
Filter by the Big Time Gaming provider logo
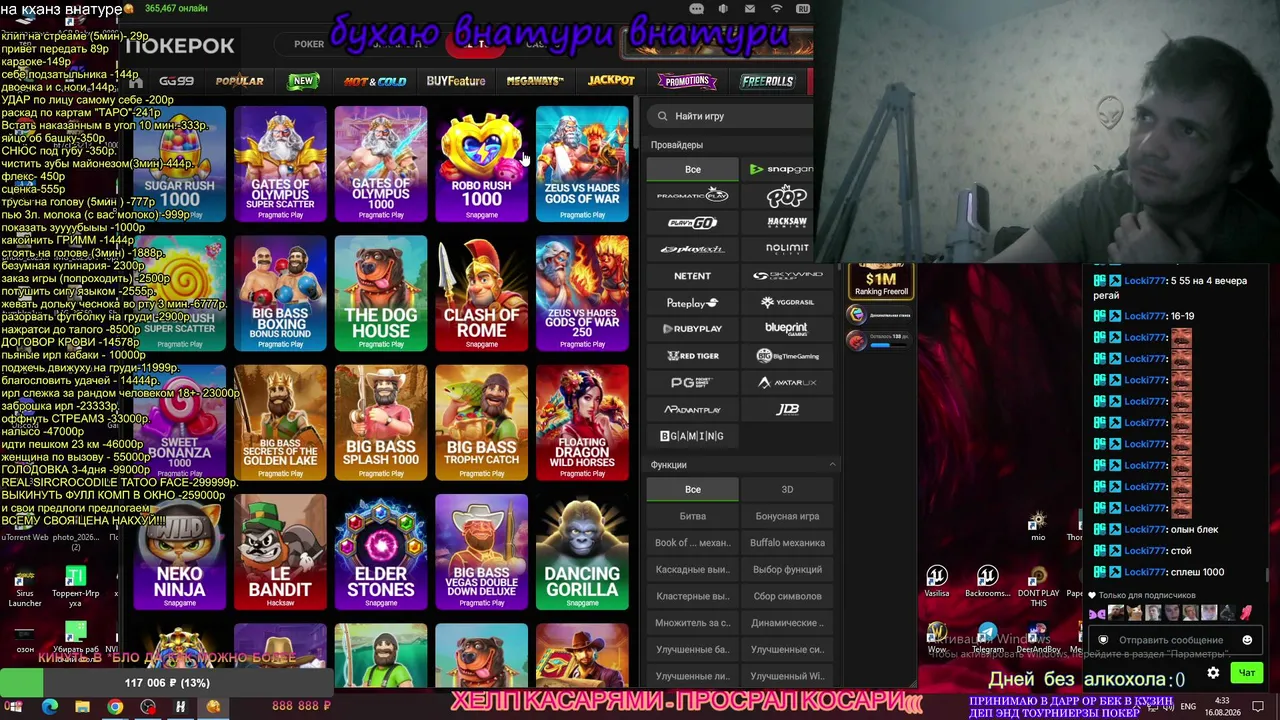786,355
